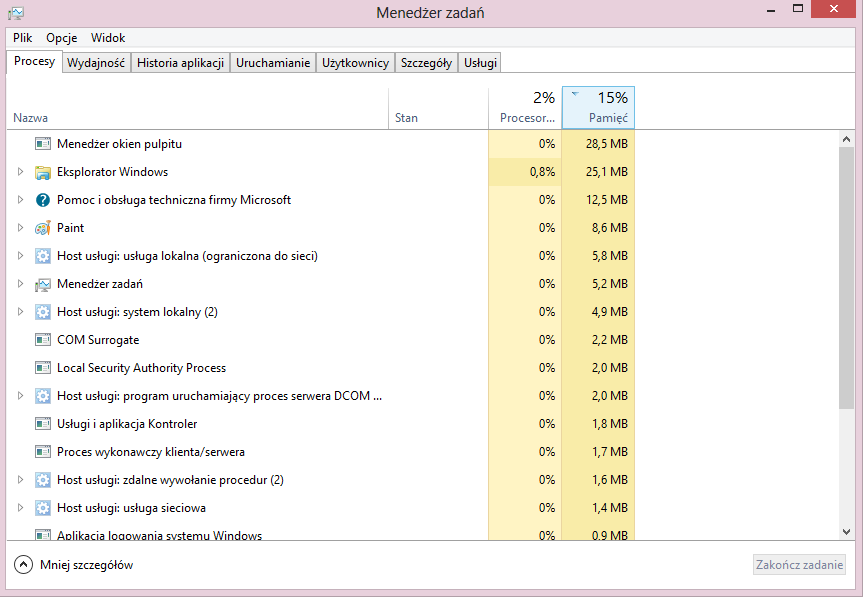Collapse details with Mniej szczegółów arrow
Image resolution: width=863 pixels, height=597 pixels.
(23, 565)
